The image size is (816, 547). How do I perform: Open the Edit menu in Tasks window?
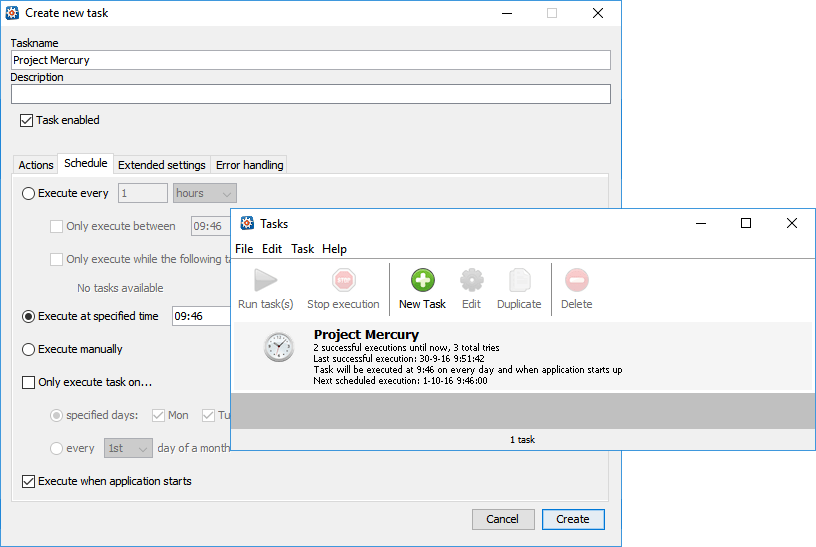point(272,249)
